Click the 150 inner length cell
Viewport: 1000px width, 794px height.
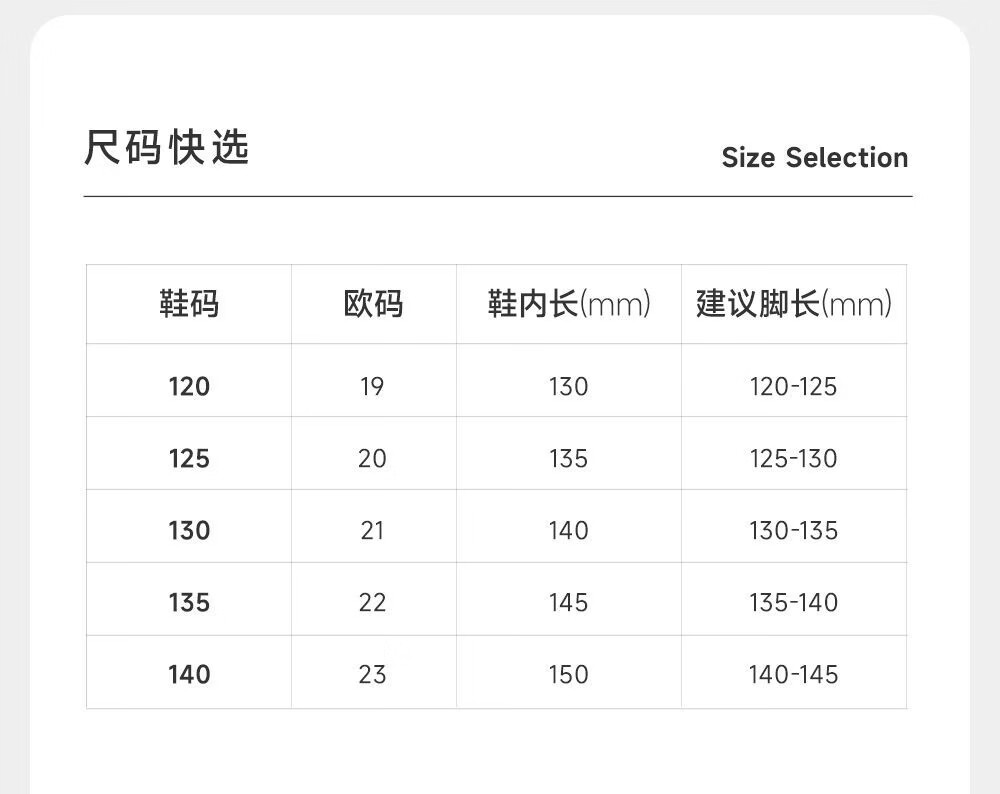click(x=568, y=675)
